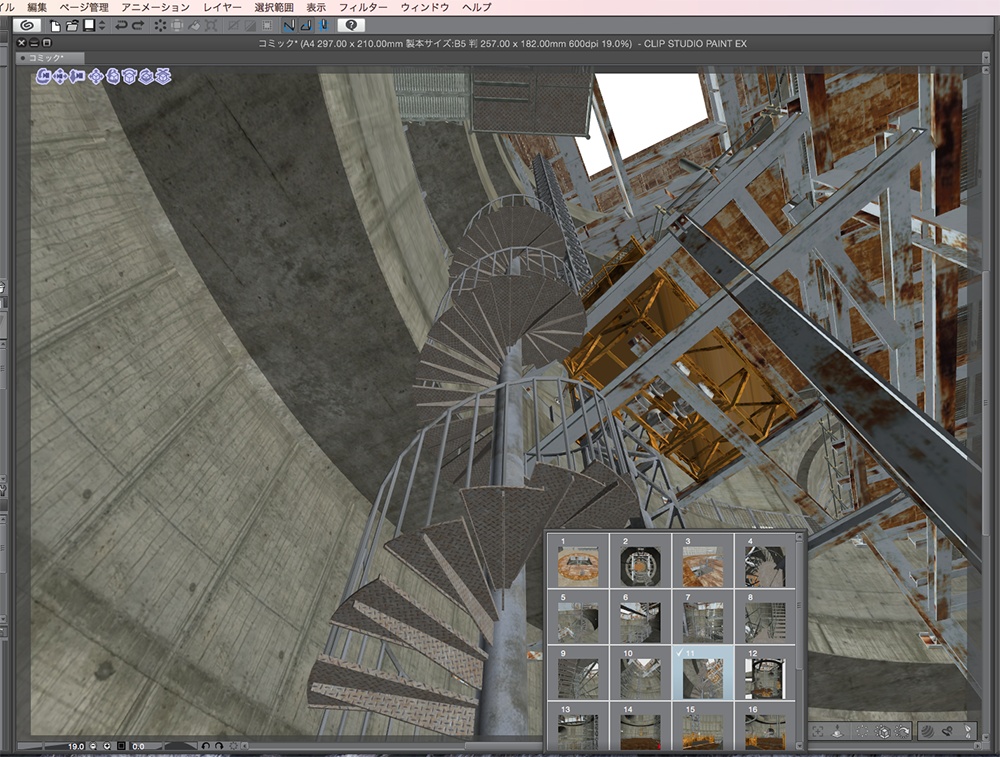Click the Rotate Camera manipulator icon

[x=44, y=76]
